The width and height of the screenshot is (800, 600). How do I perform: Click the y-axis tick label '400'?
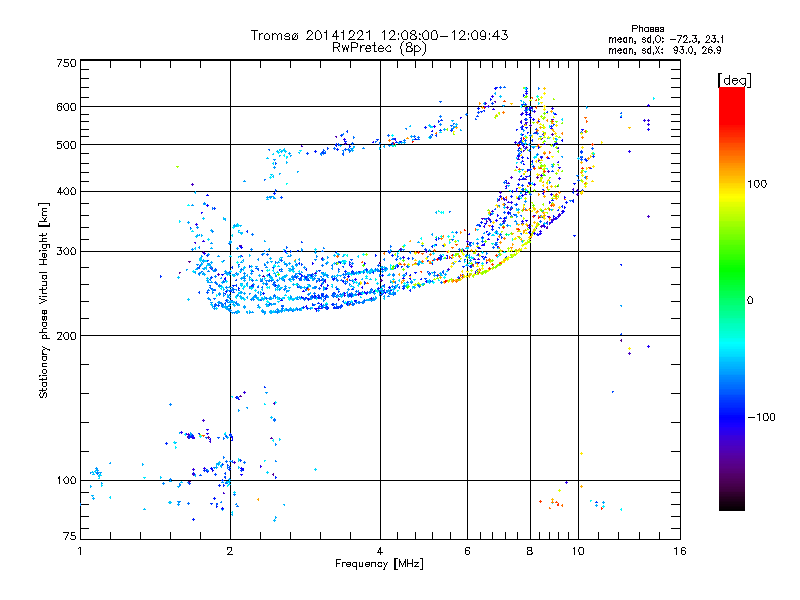66,192
